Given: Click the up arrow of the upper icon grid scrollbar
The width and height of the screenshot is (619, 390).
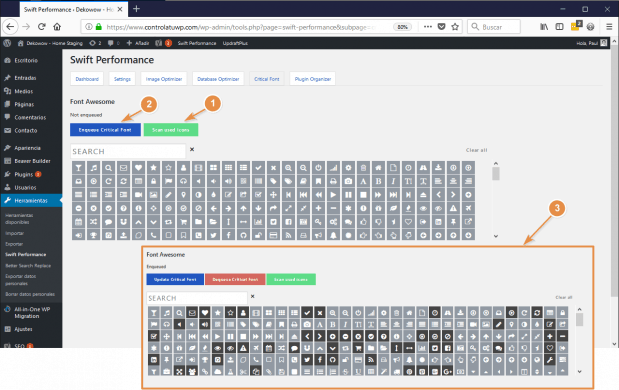Looking at the screenshot, I should [x=496, y=163].
